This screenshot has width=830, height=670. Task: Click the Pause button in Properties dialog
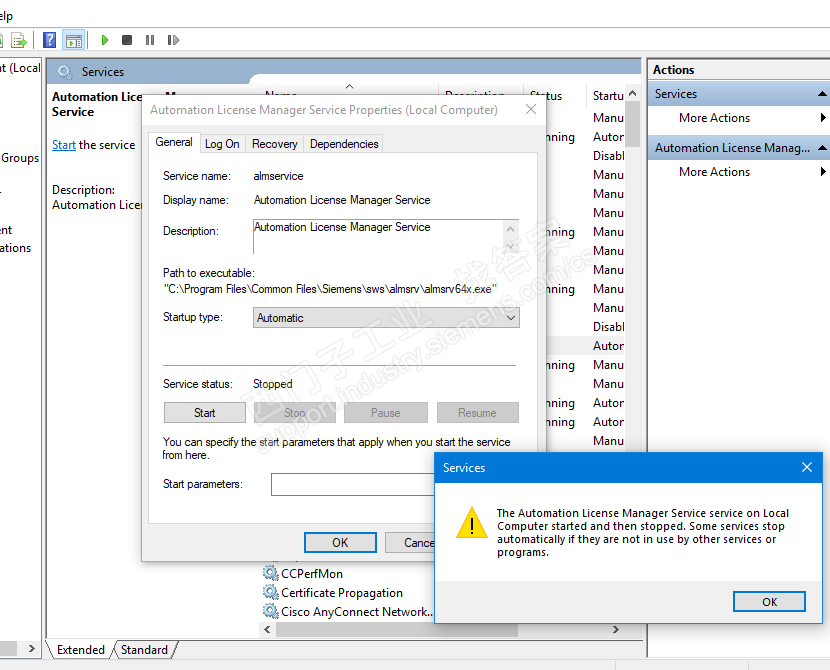pos(385,413)
